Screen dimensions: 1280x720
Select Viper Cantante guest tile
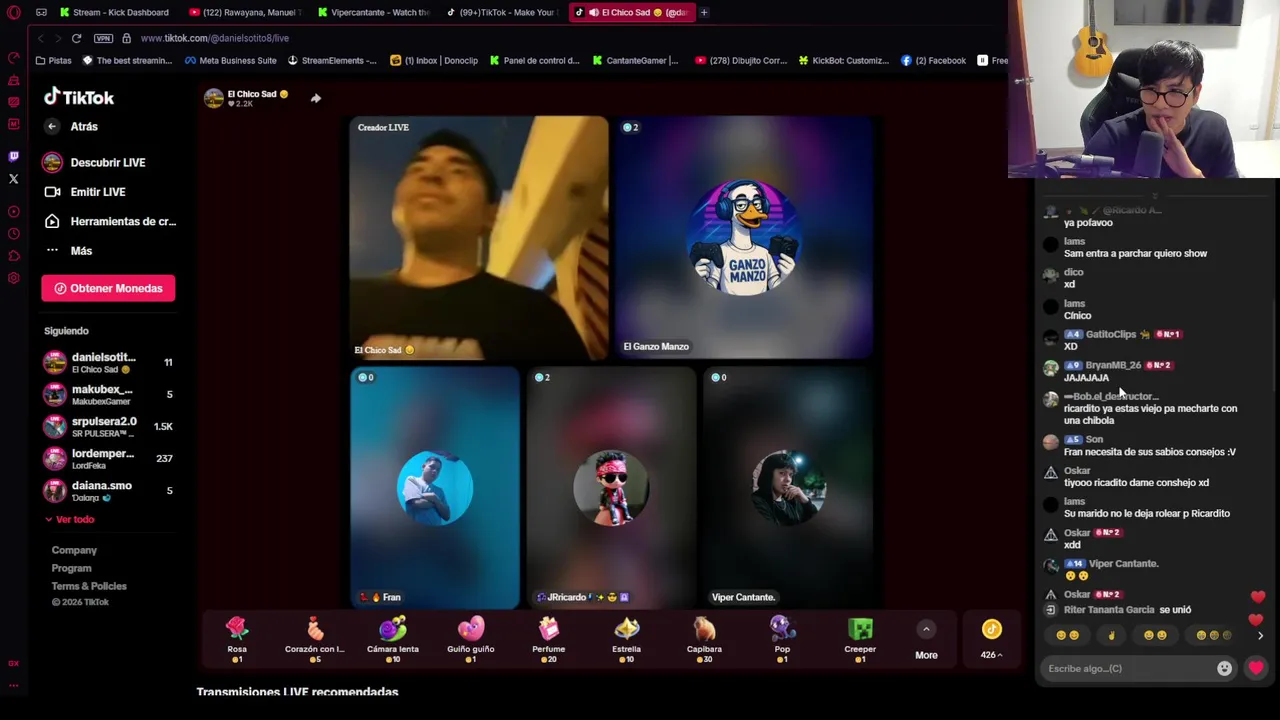[x=789, y=487]
